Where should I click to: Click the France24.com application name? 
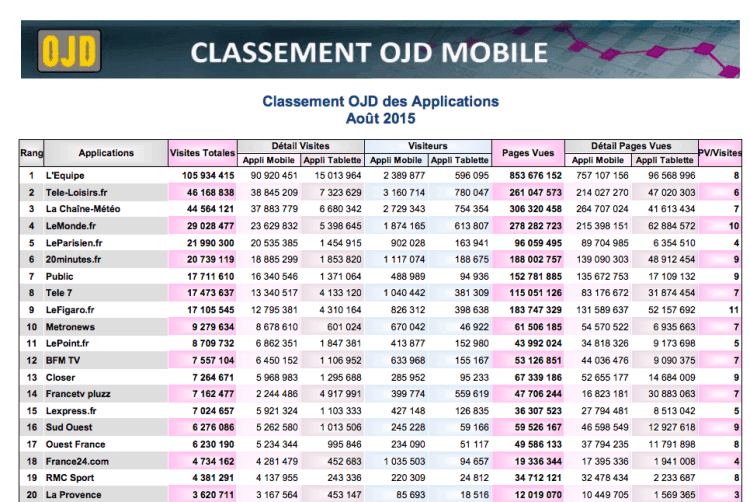pyautogui.click(x=77, y=461)
